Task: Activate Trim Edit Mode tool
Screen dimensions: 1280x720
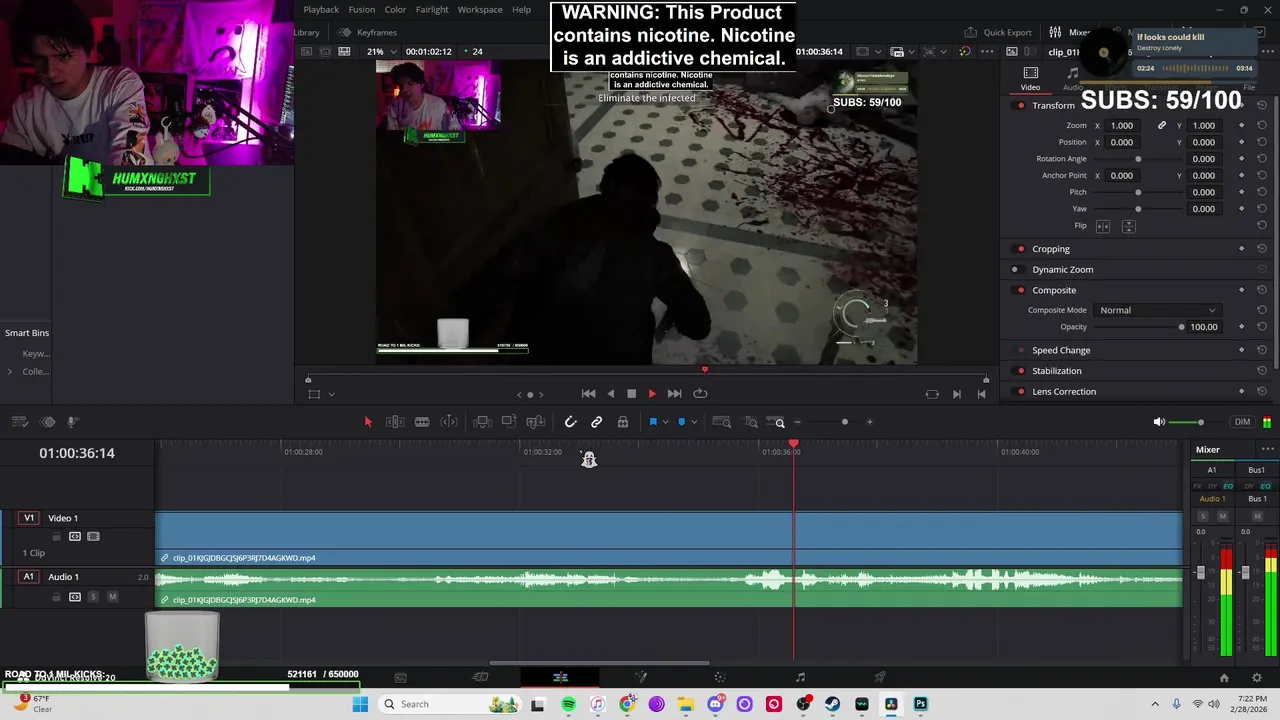Action: [x=395, y=422]
